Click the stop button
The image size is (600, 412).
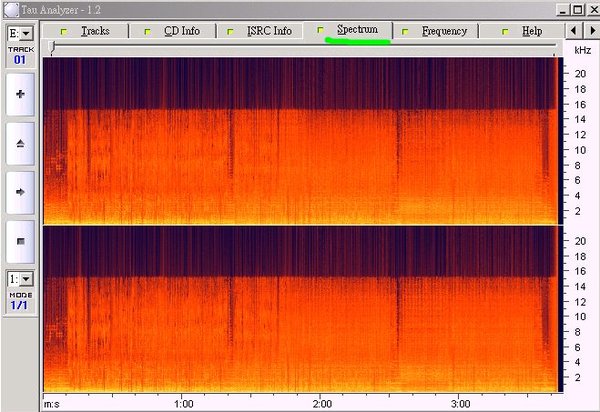20,241
